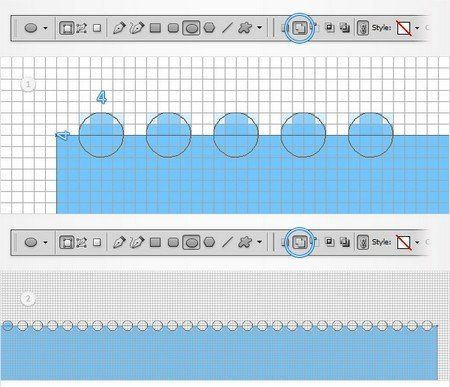Select the Pen tool in step 2 options bar
Viewport: 450px width, 387px height.
click(x=119, y=242)
